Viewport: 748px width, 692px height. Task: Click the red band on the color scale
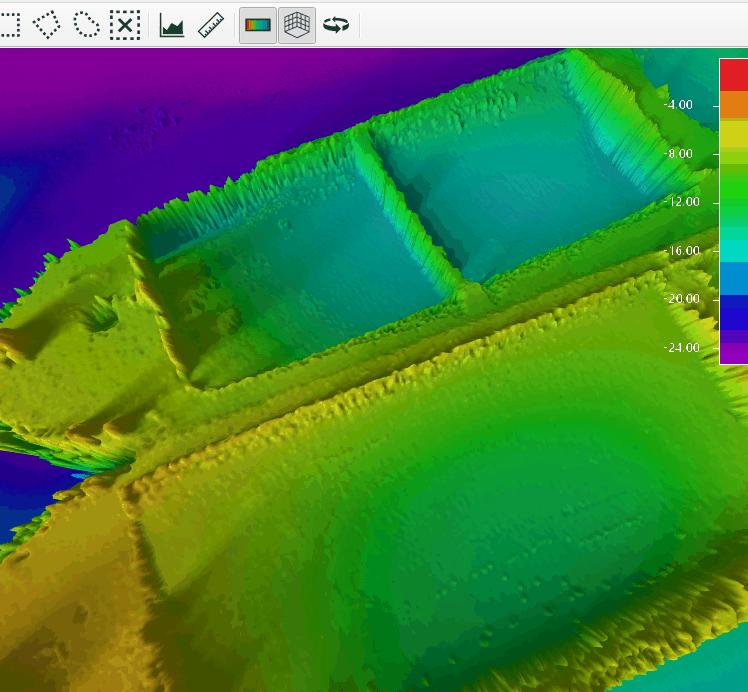[733, 75]
